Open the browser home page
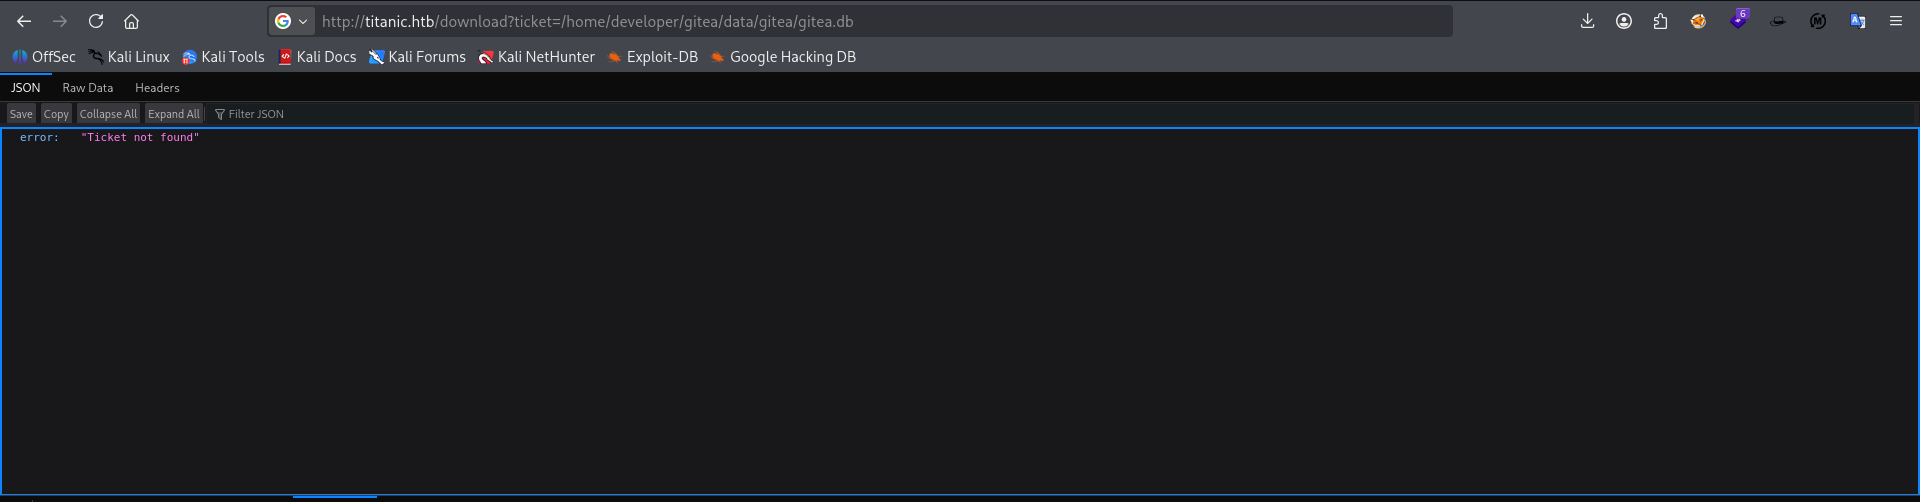This screenshot has height=502, width=1920. (x=131, y=21)
